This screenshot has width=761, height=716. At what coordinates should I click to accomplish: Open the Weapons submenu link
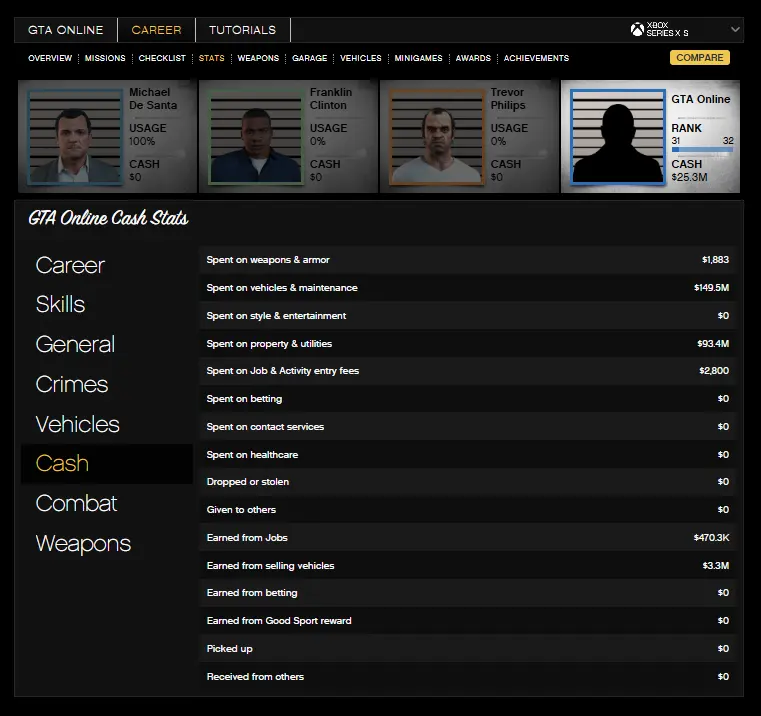[258, 58]
